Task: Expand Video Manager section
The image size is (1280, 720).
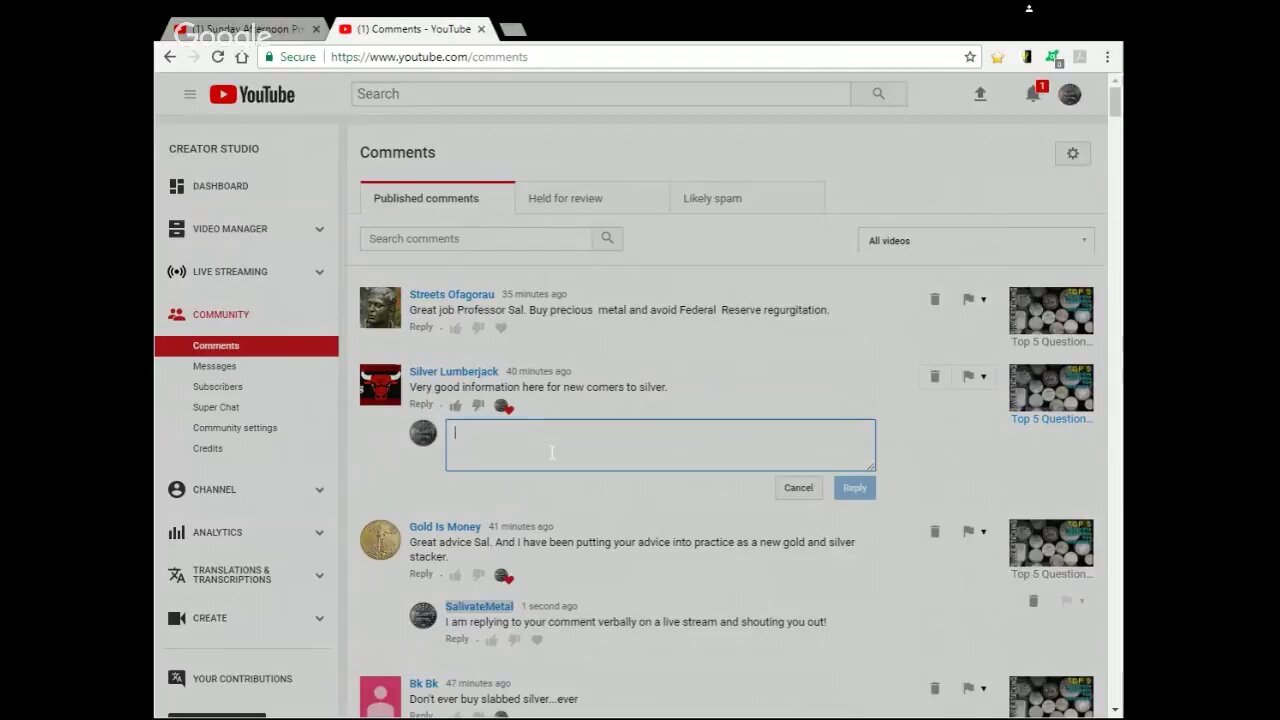Action: [x=320, y=229]
